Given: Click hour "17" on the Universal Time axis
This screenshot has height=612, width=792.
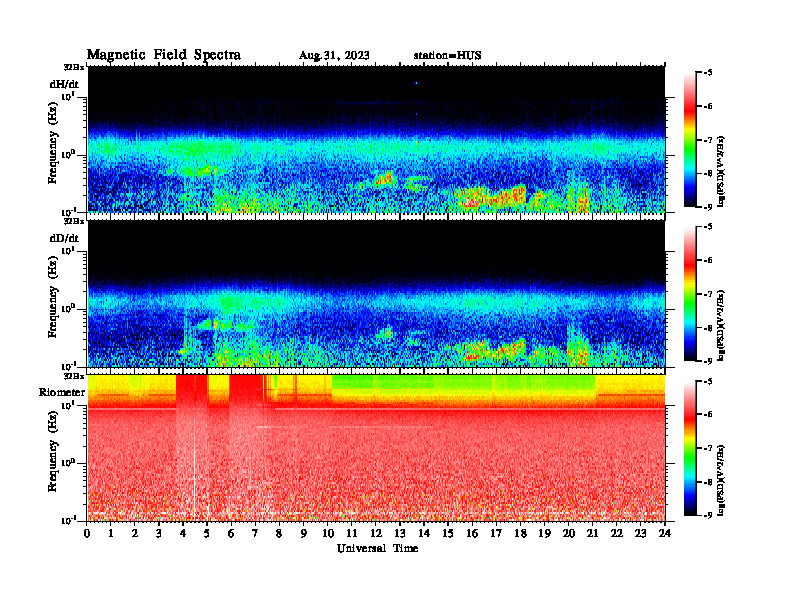Looking at the screenshot, I should pyautogui.click(x=496, y=533).
